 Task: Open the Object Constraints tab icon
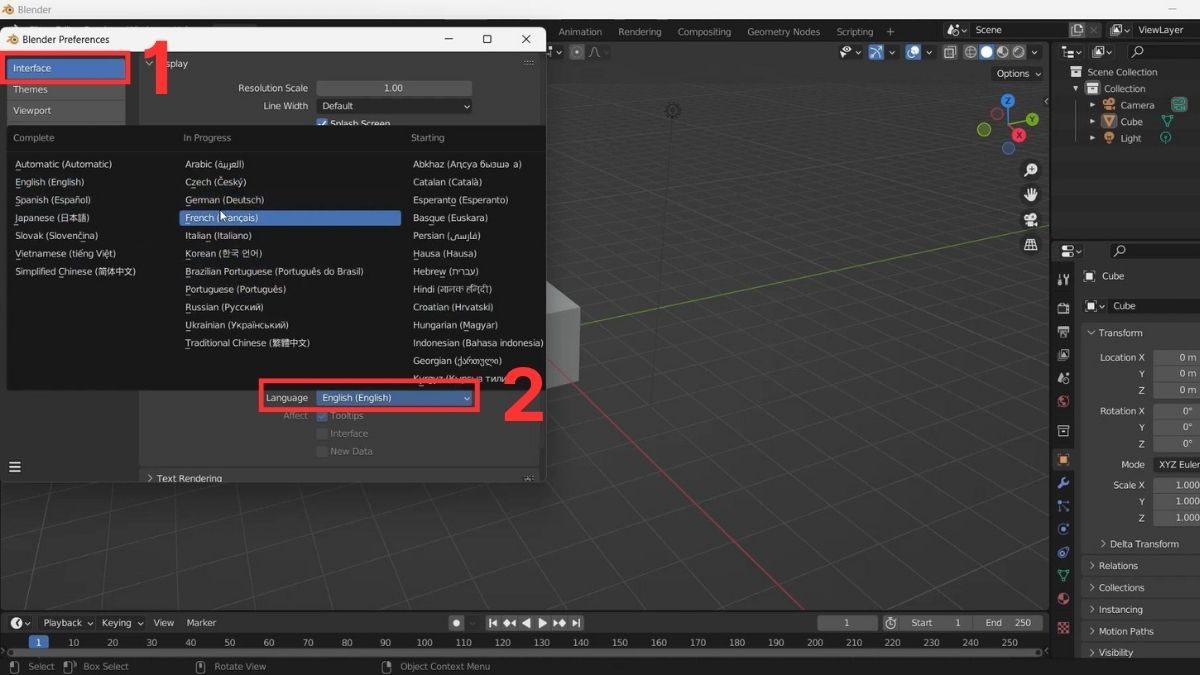(x=1063, y=552)
